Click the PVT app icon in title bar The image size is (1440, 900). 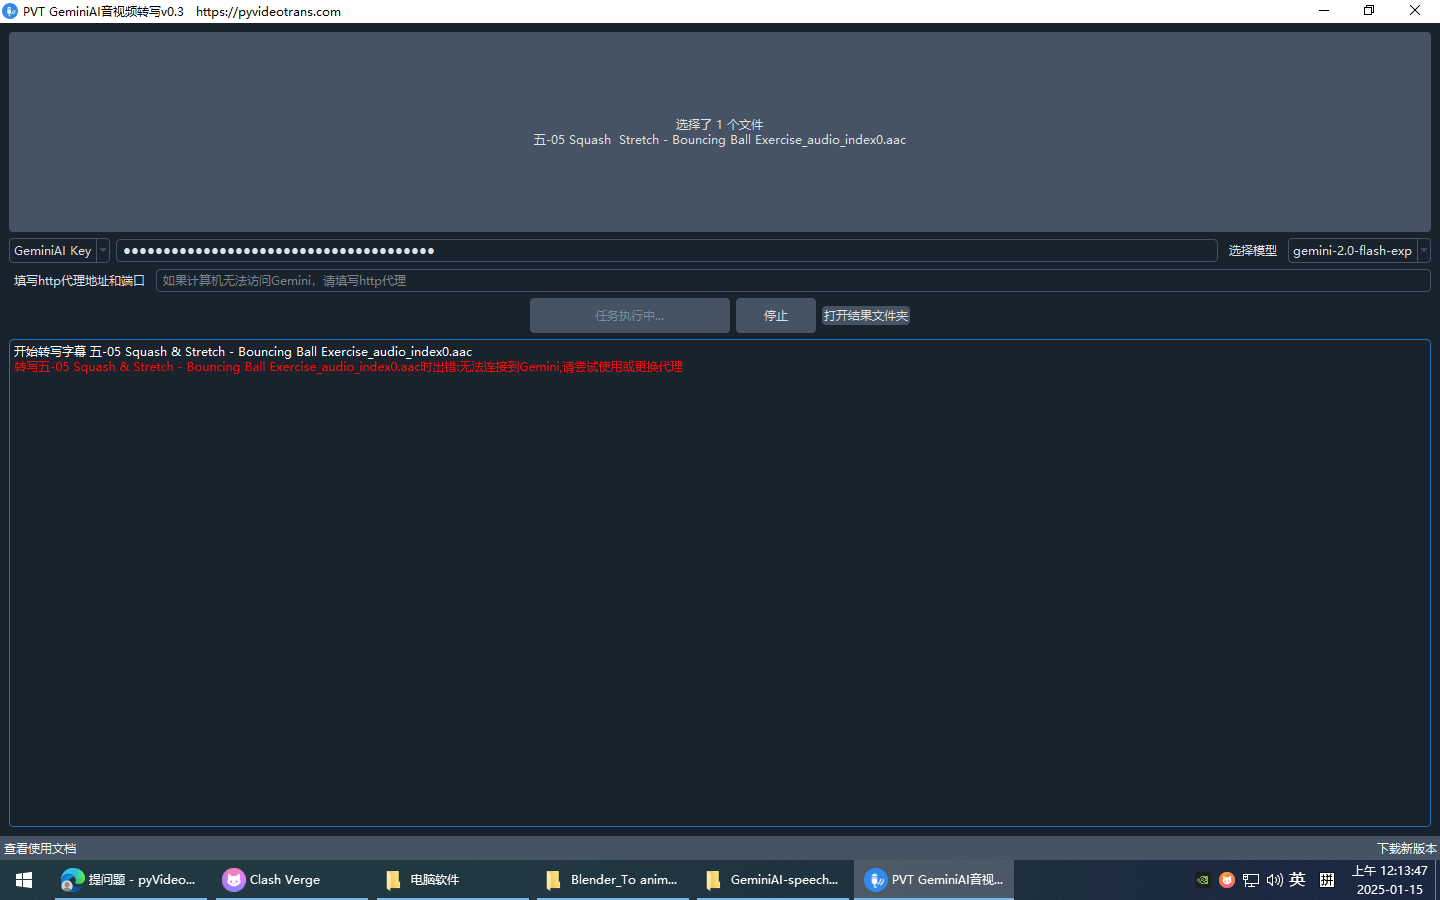click(x=10, y=11)
